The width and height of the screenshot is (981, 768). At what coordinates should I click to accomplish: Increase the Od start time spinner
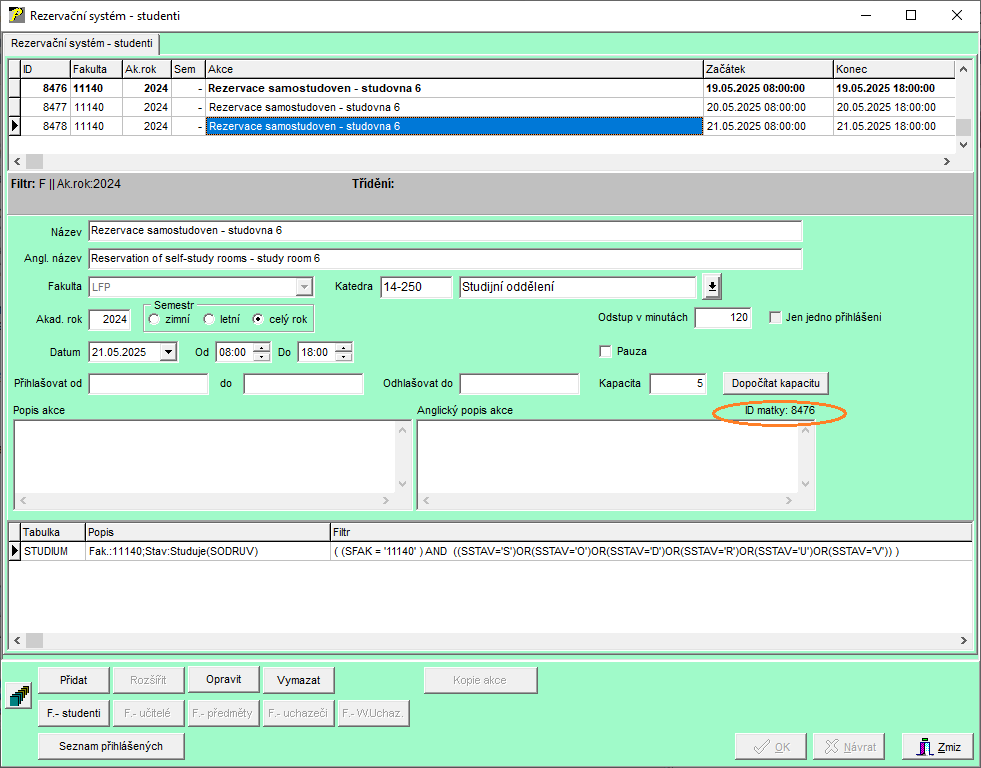pos(262,347)
